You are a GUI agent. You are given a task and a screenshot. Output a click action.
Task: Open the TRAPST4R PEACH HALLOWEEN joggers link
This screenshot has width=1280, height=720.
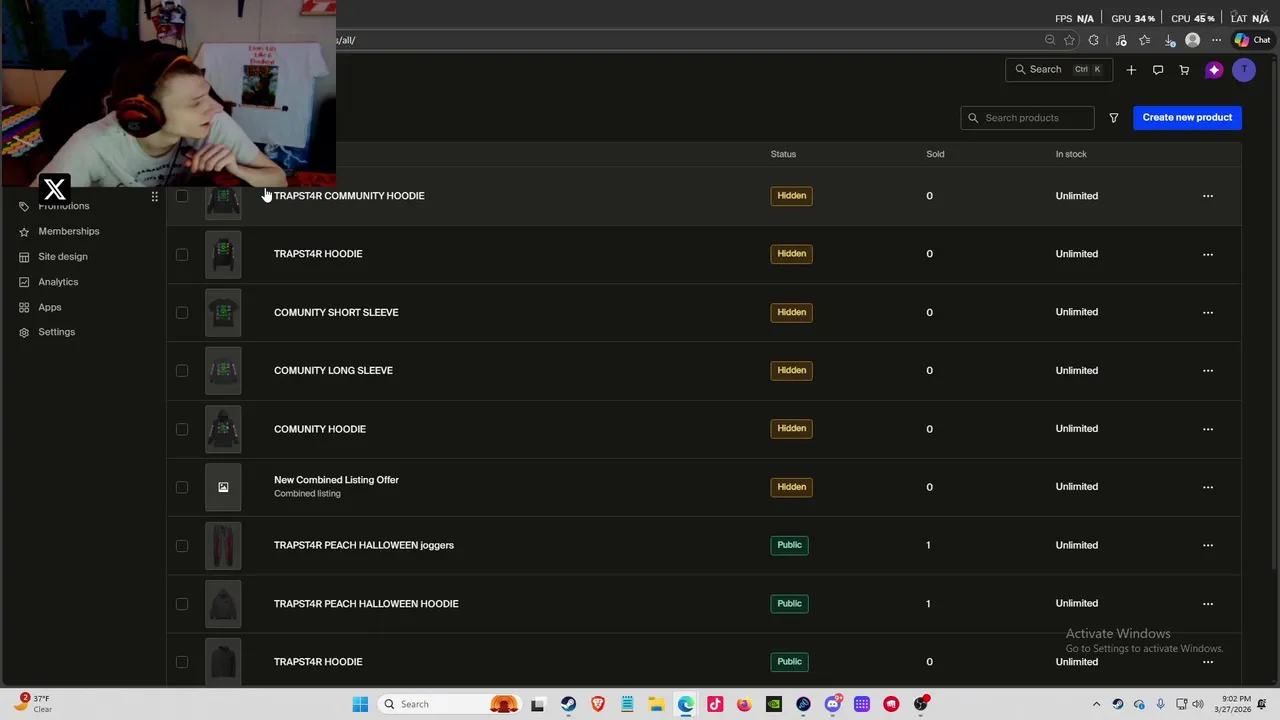click(x=364, y=545)
